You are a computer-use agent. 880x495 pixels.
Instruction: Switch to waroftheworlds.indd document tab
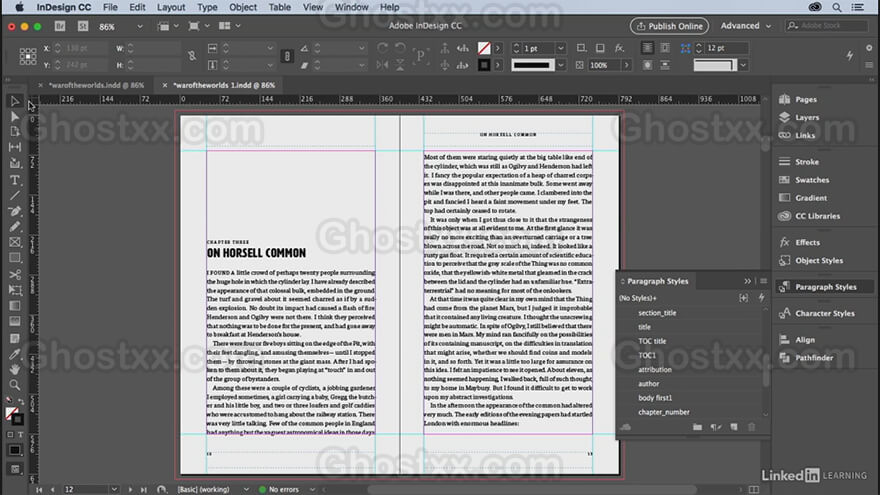[96, 85]
